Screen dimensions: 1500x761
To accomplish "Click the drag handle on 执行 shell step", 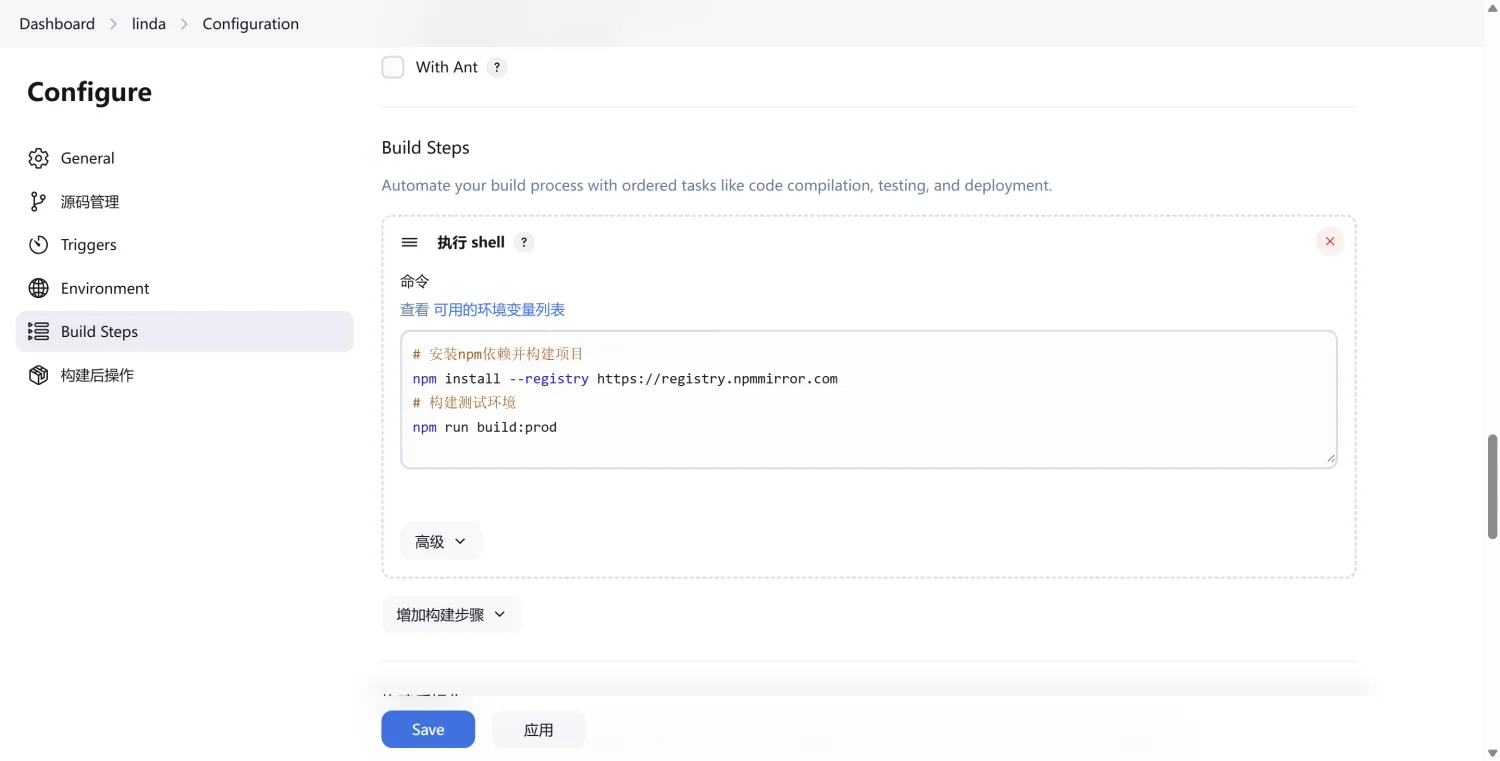I will (409, 241).
